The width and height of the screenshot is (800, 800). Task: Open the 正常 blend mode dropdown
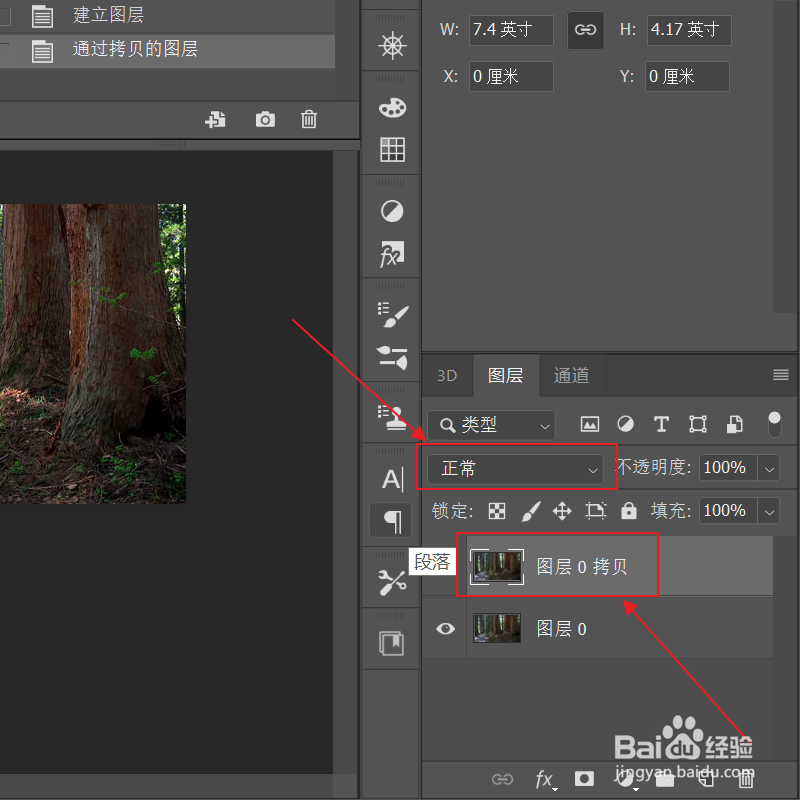[515, 468]
